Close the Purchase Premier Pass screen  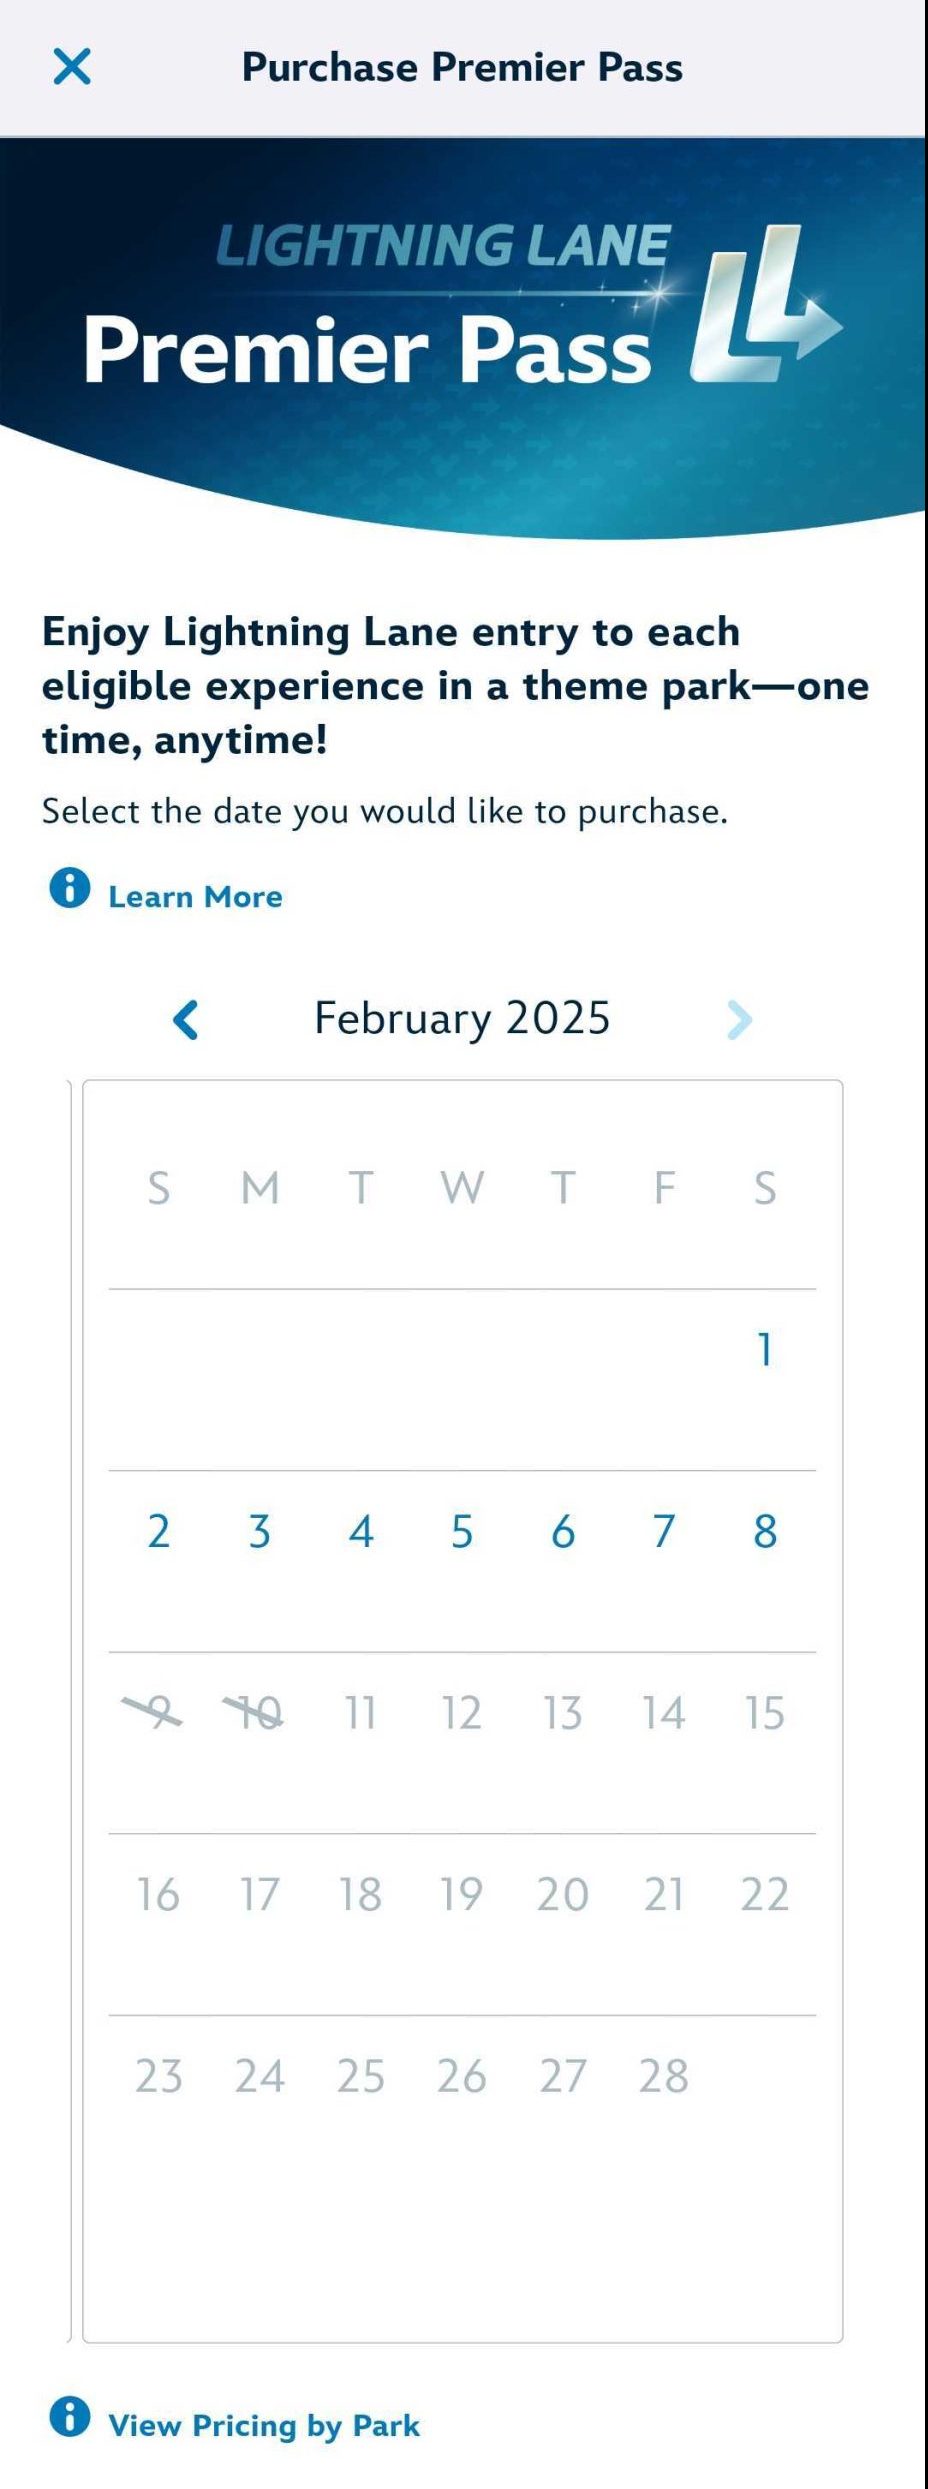click(x=72, y=67)
